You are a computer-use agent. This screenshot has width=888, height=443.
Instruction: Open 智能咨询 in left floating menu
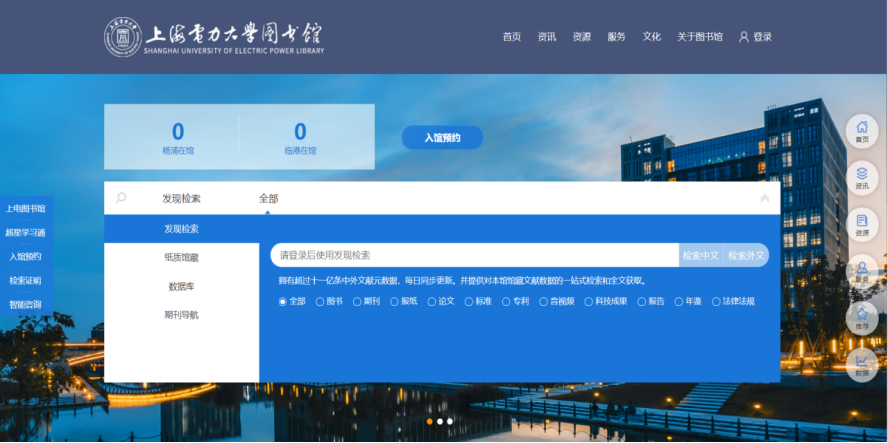[x=25, y=305]
